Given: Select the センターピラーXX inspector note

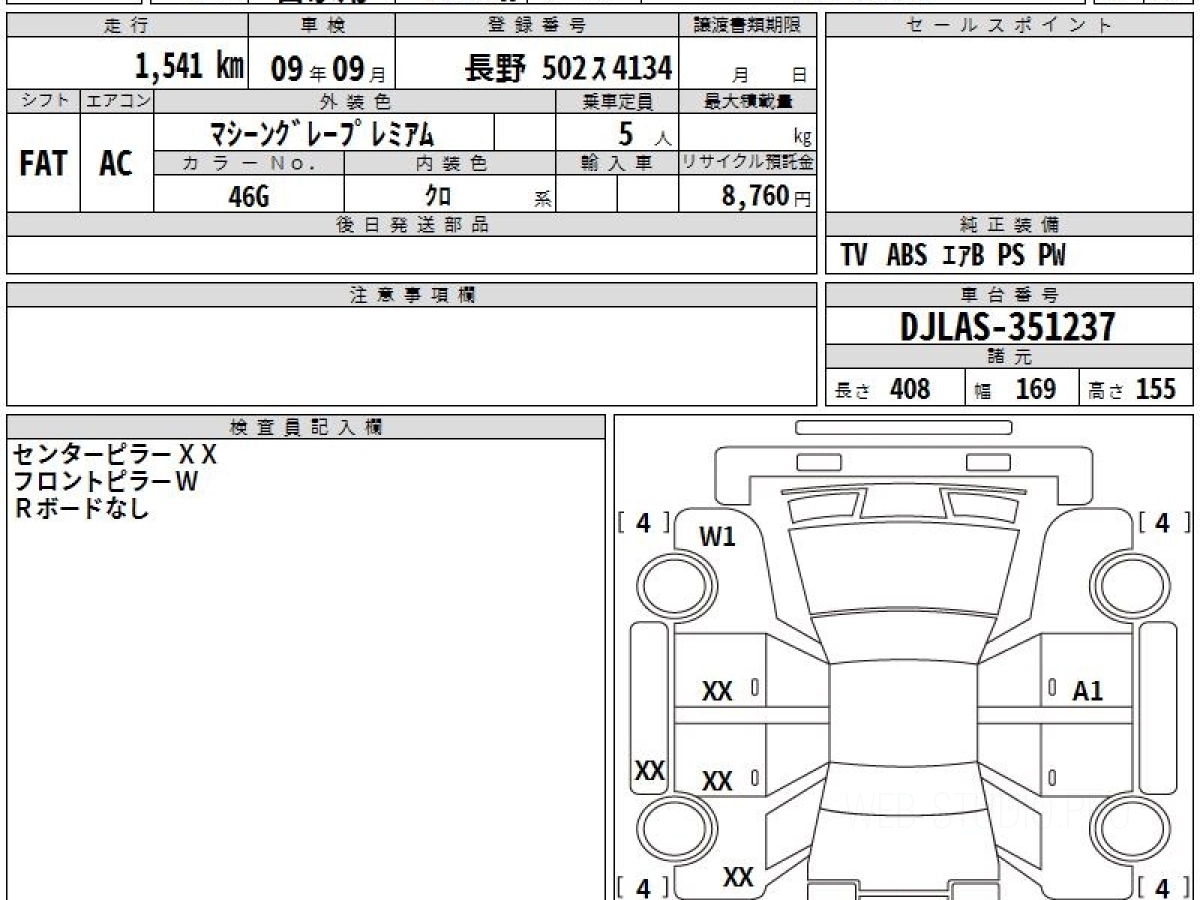Looking at the screenshot, I should [114, 455].
